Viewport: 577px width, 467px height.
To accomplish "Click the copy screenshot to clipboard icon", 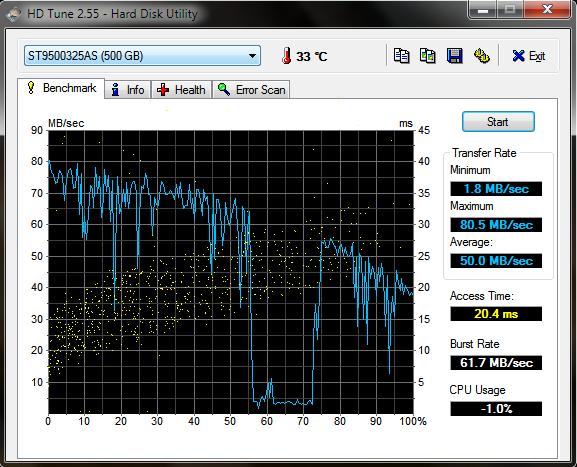I will 428,56.
